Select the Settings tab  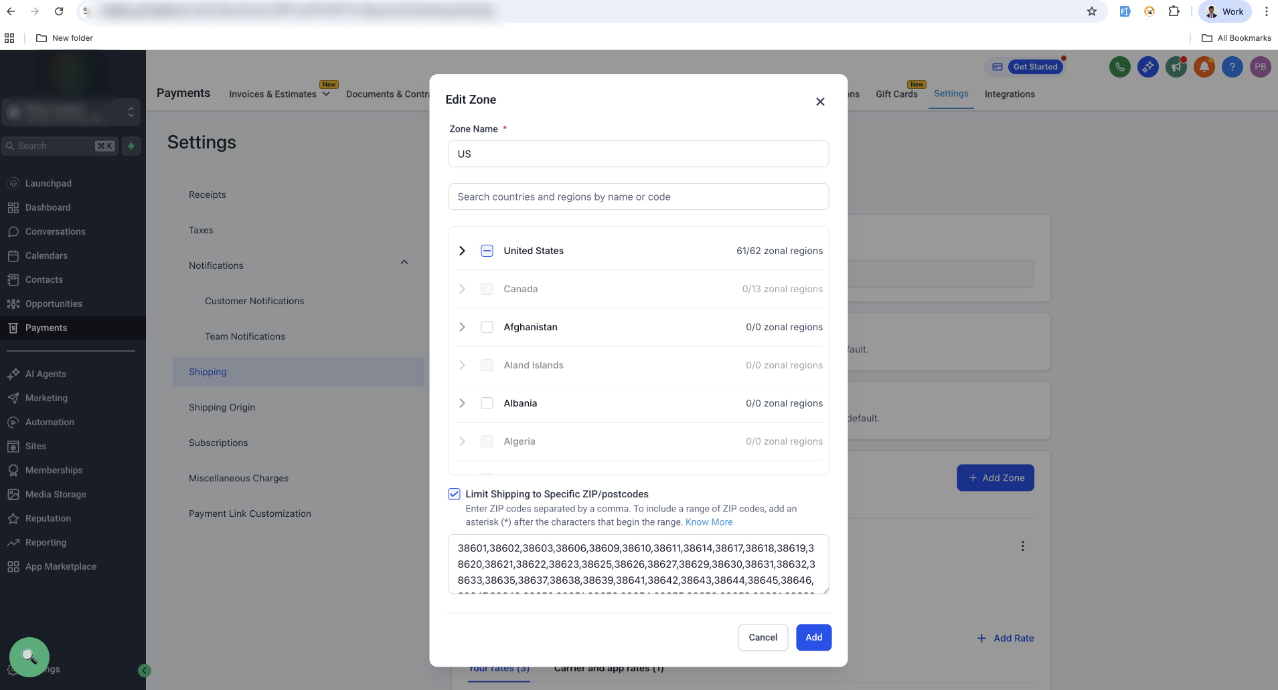tap(951, 93)
